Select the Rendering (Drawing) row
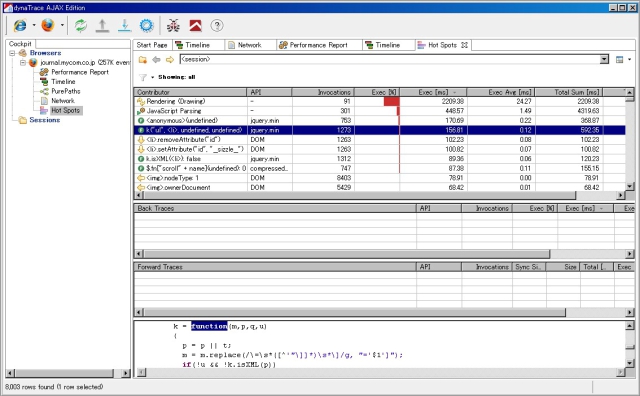Viewport: 640px width, 396px height. click(380, 101)
